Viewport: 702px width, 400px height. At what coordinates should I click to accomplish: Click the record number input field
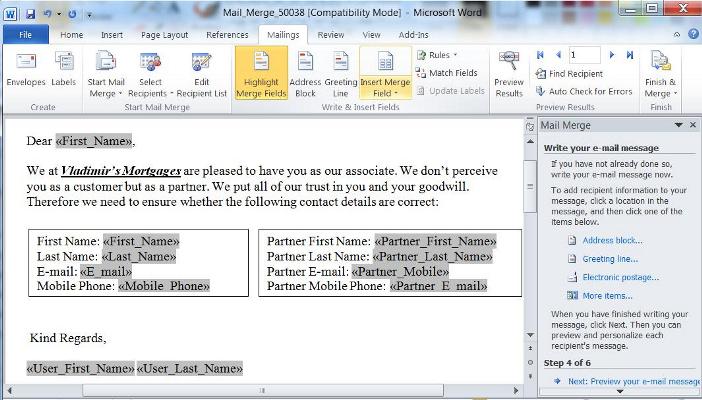[586, 55]
